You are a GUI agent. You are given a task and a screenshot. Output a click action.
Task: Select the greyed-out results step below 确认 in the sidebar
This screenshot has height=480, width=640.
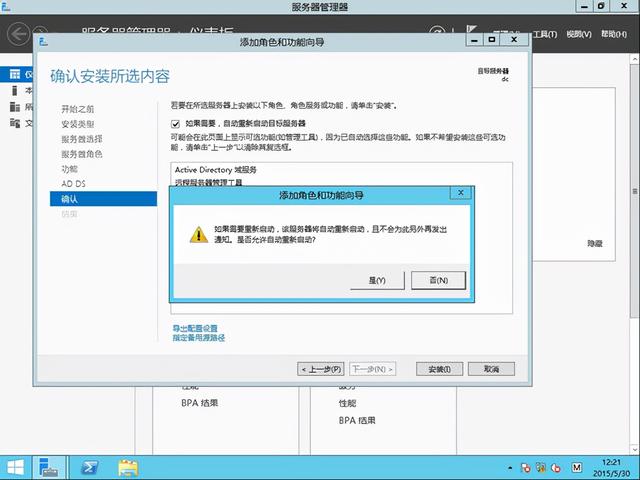pyautogui.click(x=69, y=214)
